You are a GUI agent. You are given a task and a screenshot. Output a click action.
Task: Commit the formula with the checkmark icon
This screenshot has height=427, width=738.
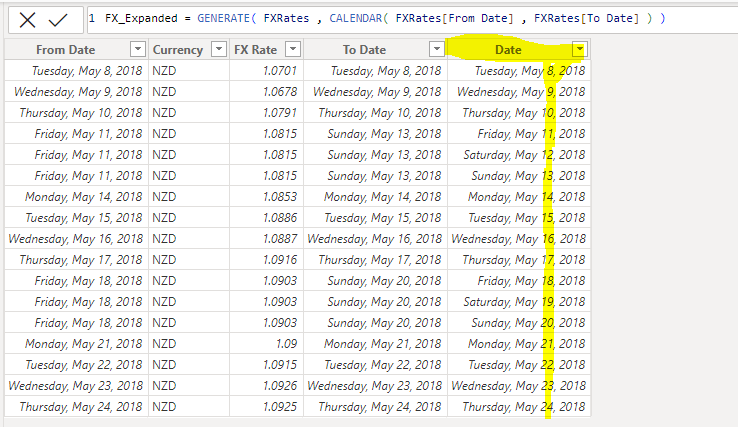click(58, 20)
